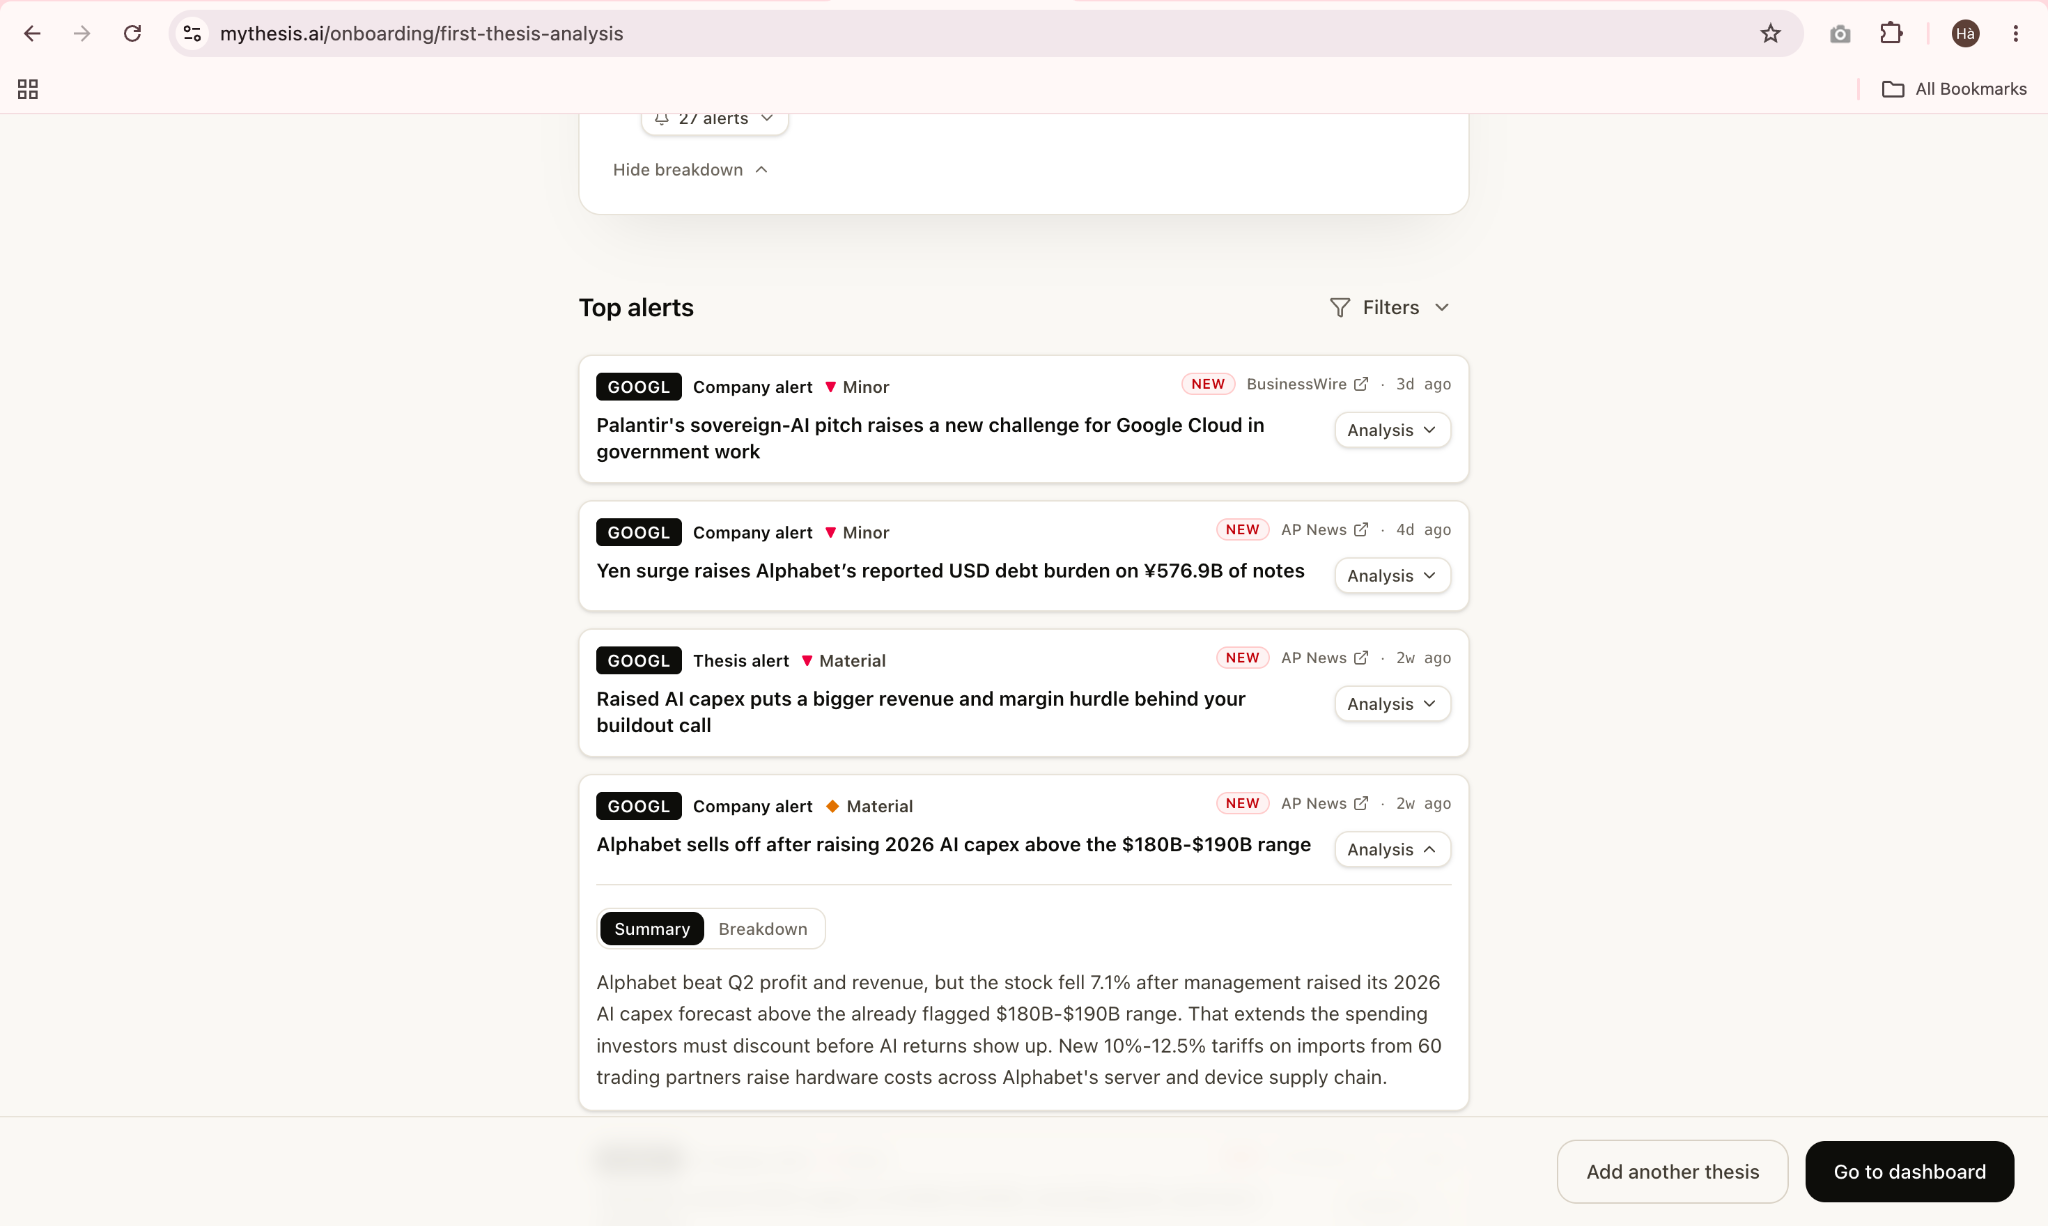This screenshot has height=1226, width=2048.
Task: Click GOOGL tag on Alphabet sells off alert
Action: [639, 807]
